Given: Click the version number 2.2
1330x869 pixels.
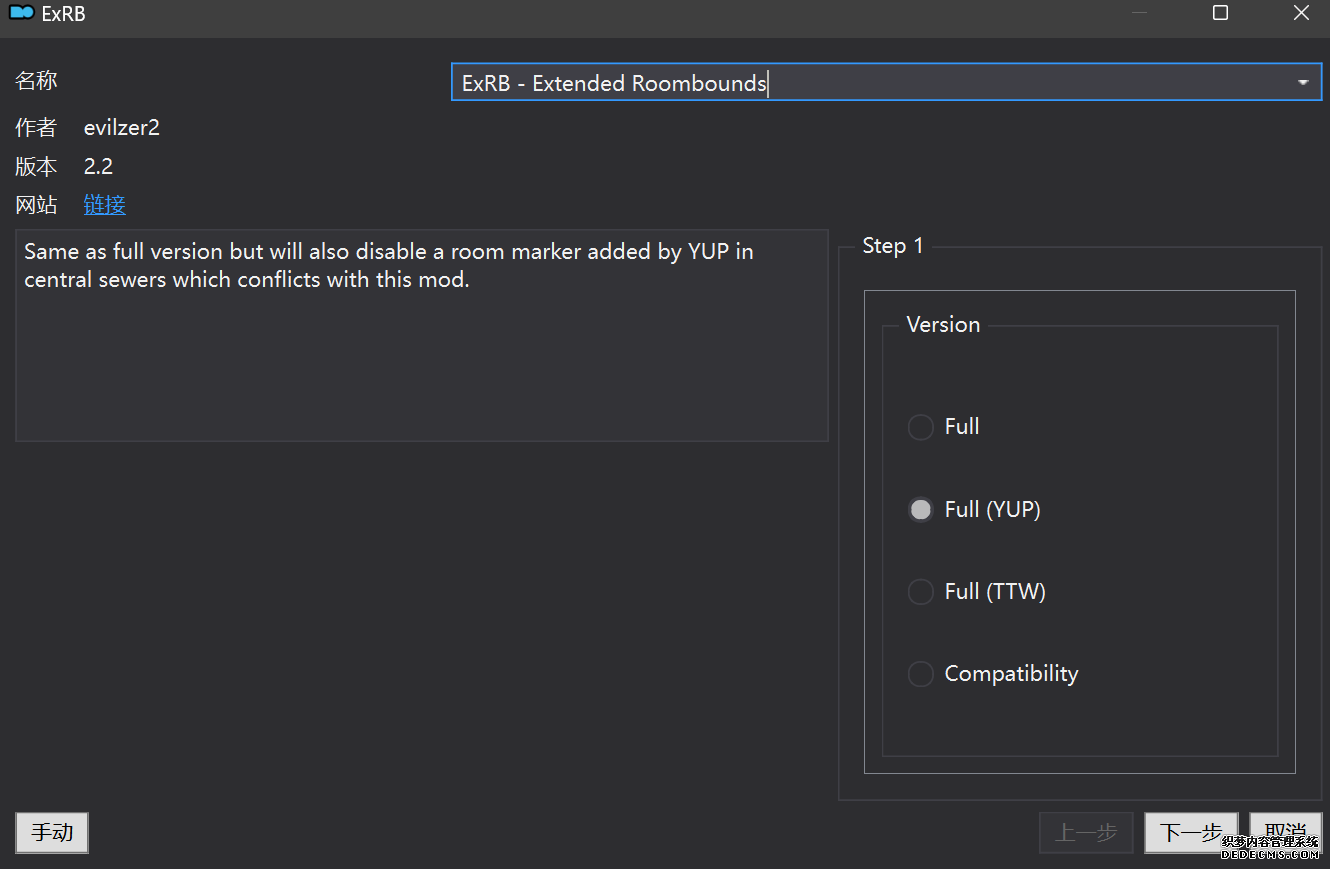Looking at the screenshot, I should click(98, 167).
